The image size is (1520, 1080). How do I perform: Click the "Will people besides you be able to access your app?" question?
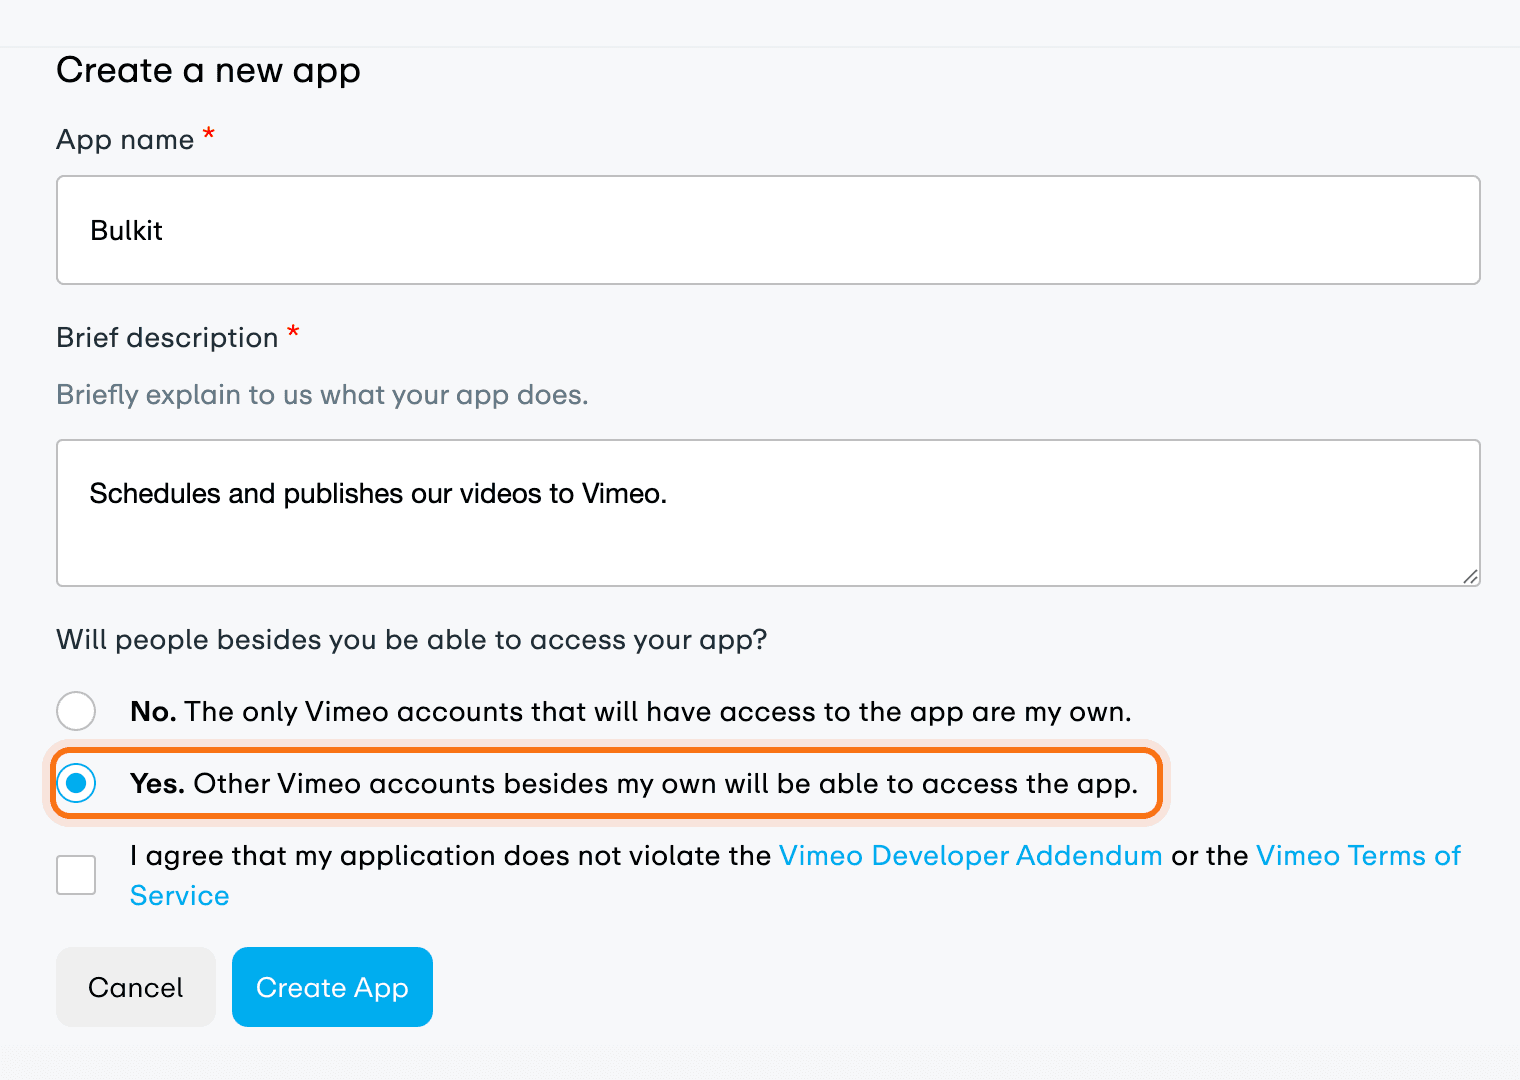coord(412,640)
